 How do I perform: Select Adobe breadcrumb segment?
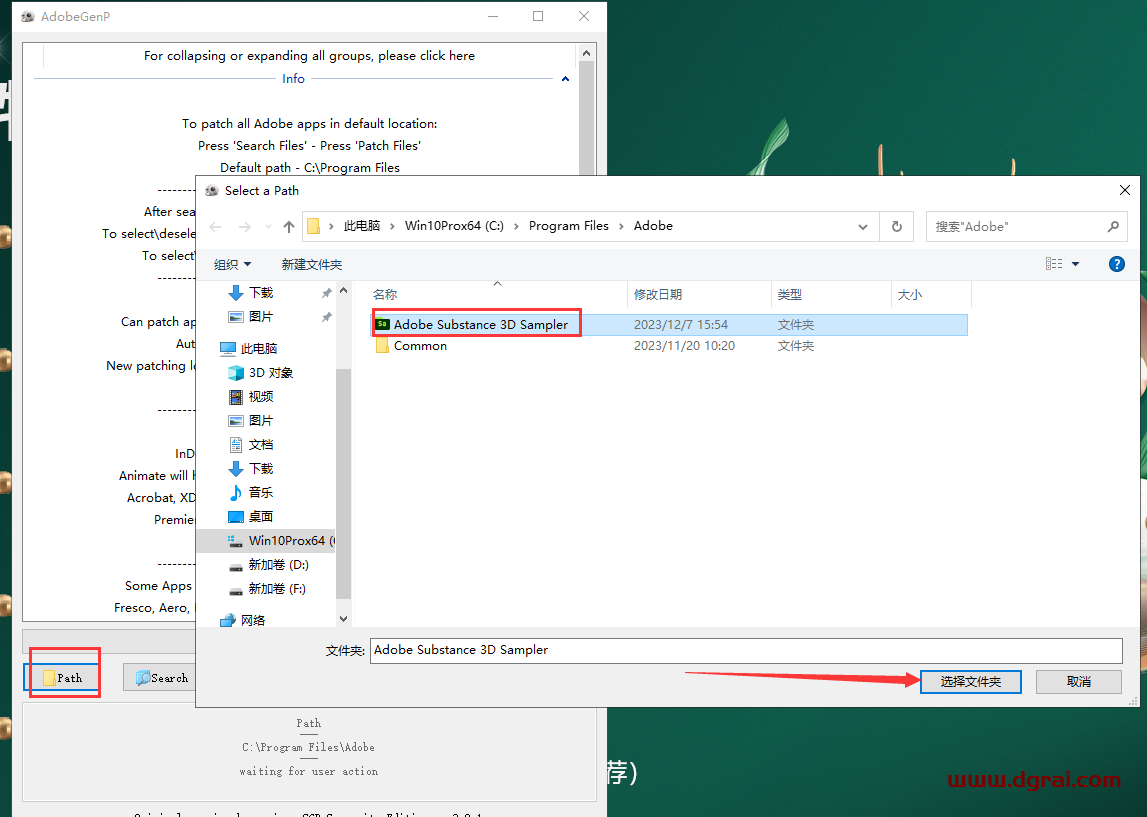653,226
